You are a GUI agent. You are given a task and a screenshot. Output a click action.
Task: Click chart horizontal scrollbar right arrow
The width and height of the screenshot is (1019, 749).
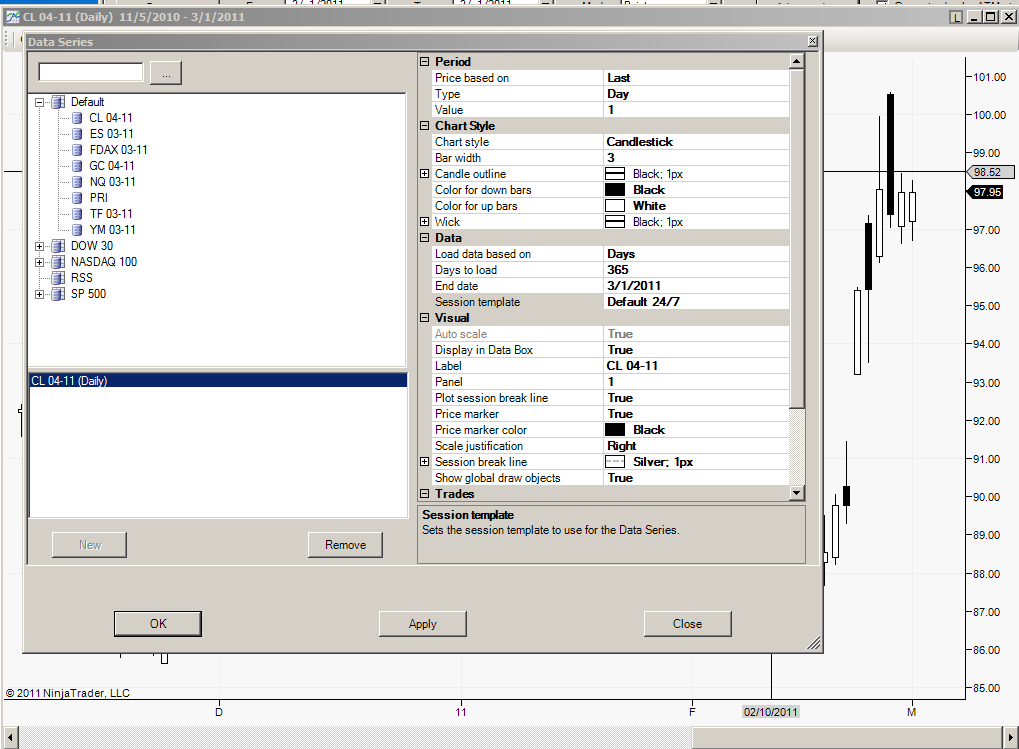tap(1011, 738)
